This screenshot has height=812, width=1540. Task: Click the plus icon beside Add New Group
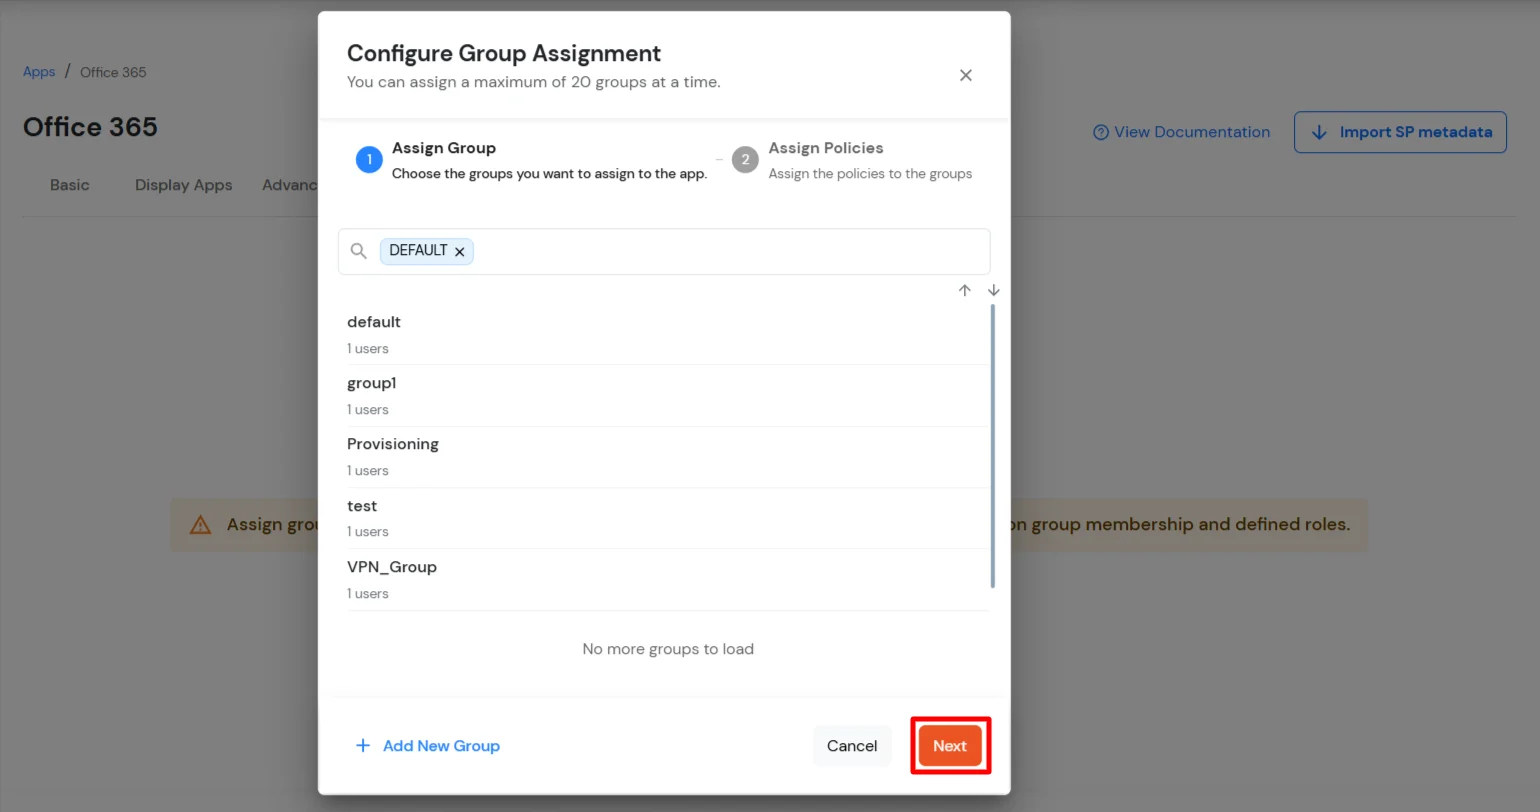tap(362, 745)
